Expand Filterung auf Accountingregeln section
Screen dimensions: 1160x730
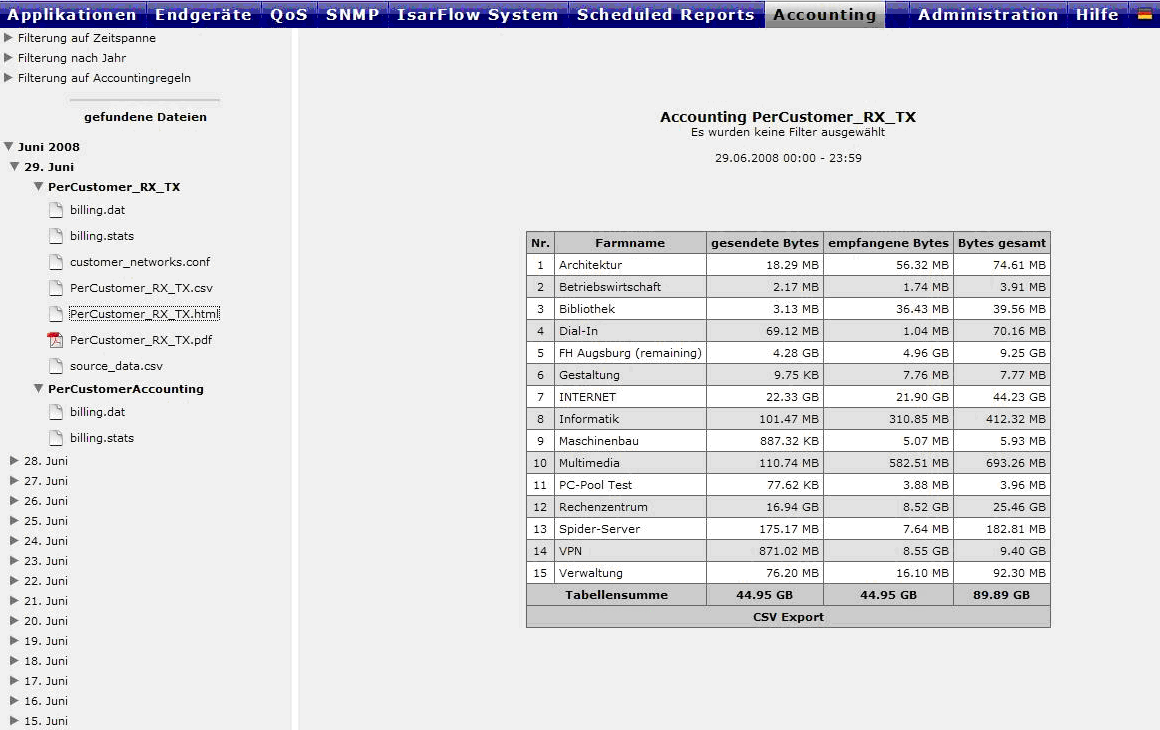9,78
